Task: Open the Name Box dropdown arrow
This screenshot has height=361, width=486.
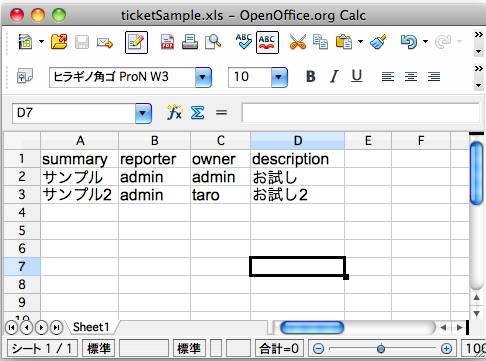Action: point(143,113)
